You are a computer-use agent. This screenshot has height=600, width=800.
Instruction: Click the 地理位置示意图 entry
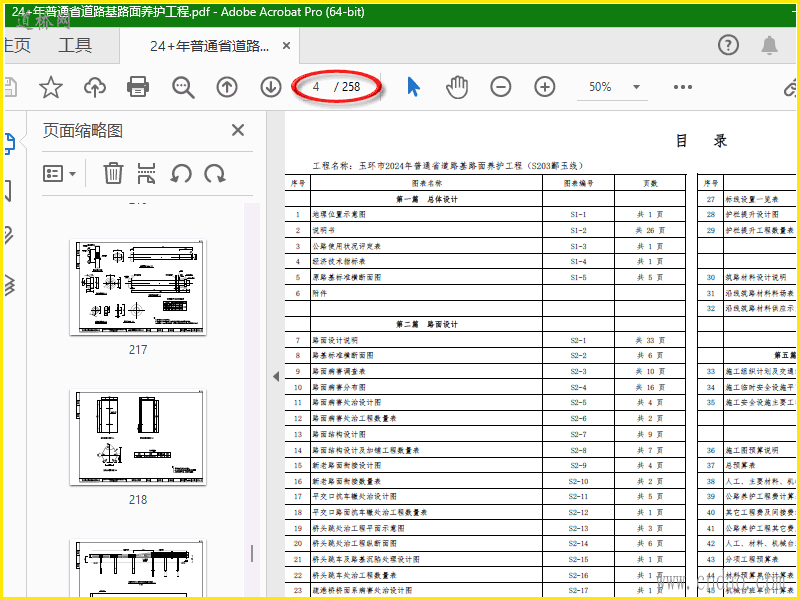[339, 215]
